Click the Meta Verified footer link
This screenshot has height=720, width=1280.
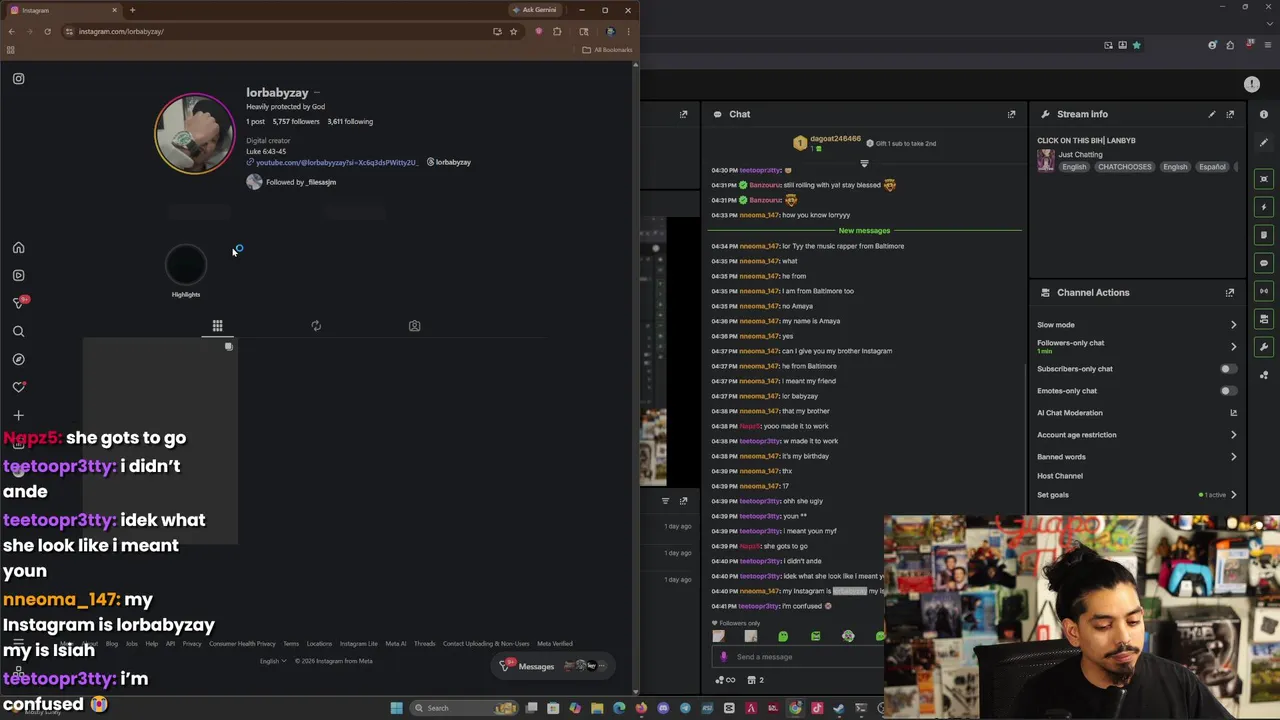coord(555,644)
